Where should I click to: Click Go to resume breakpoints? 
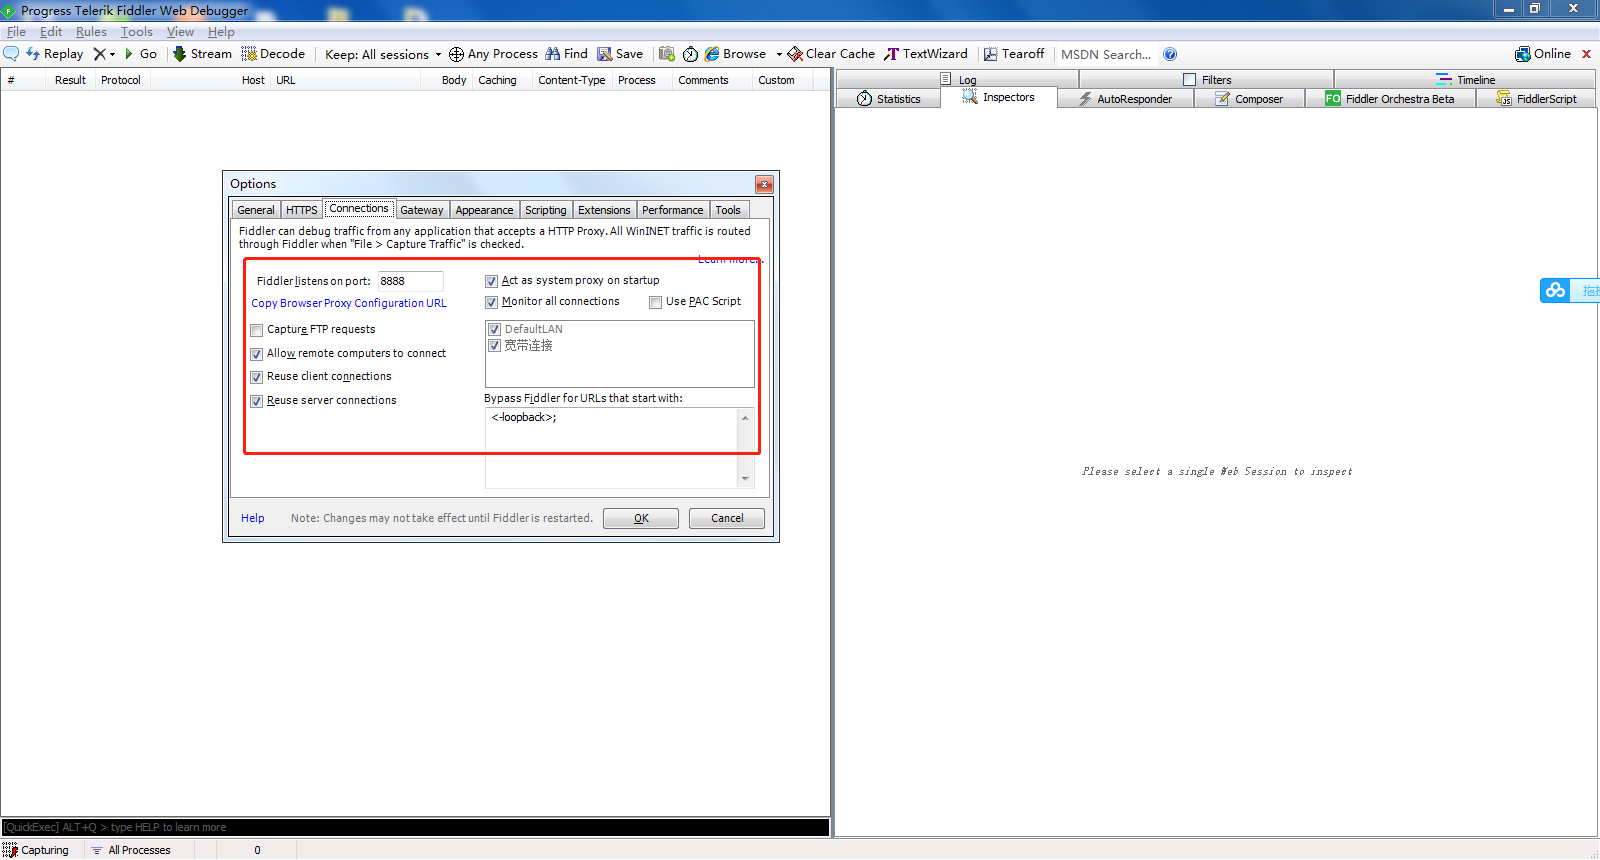[140, 54]
